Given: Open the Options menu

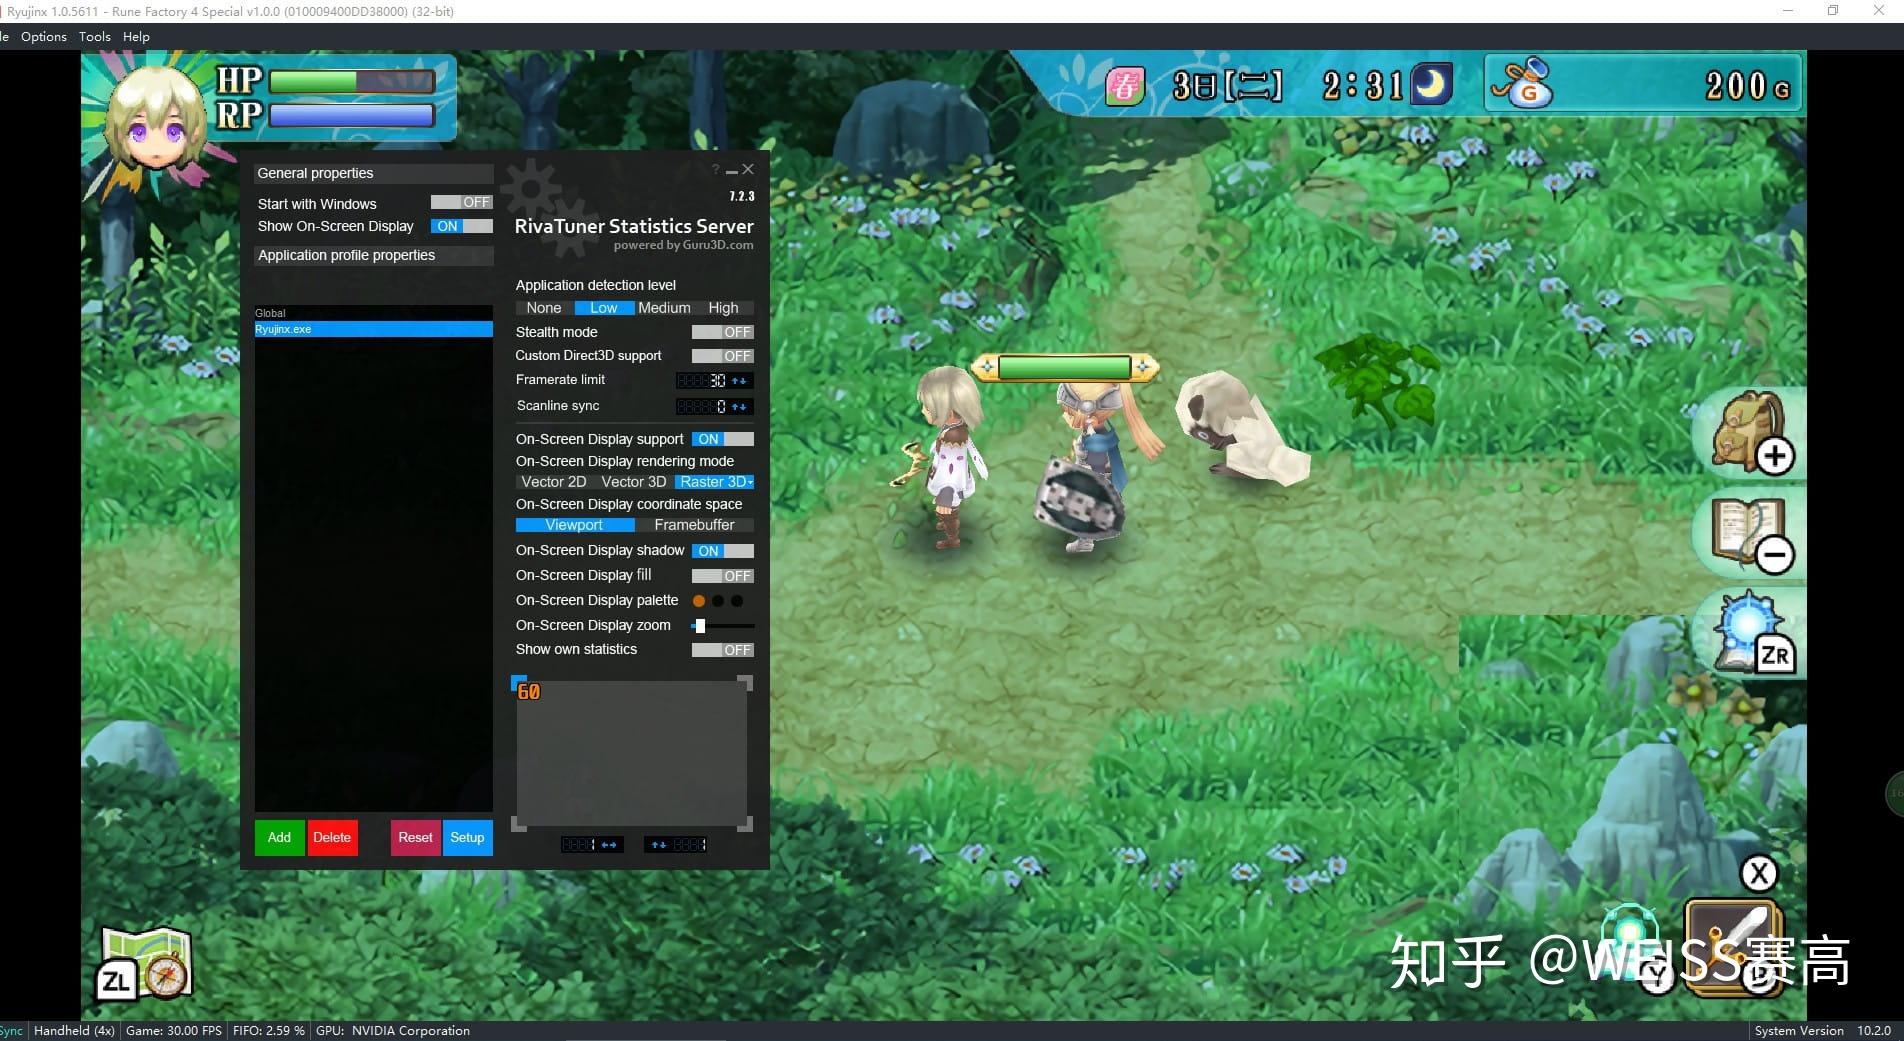Looking at the screenshot, I should 44,37.
